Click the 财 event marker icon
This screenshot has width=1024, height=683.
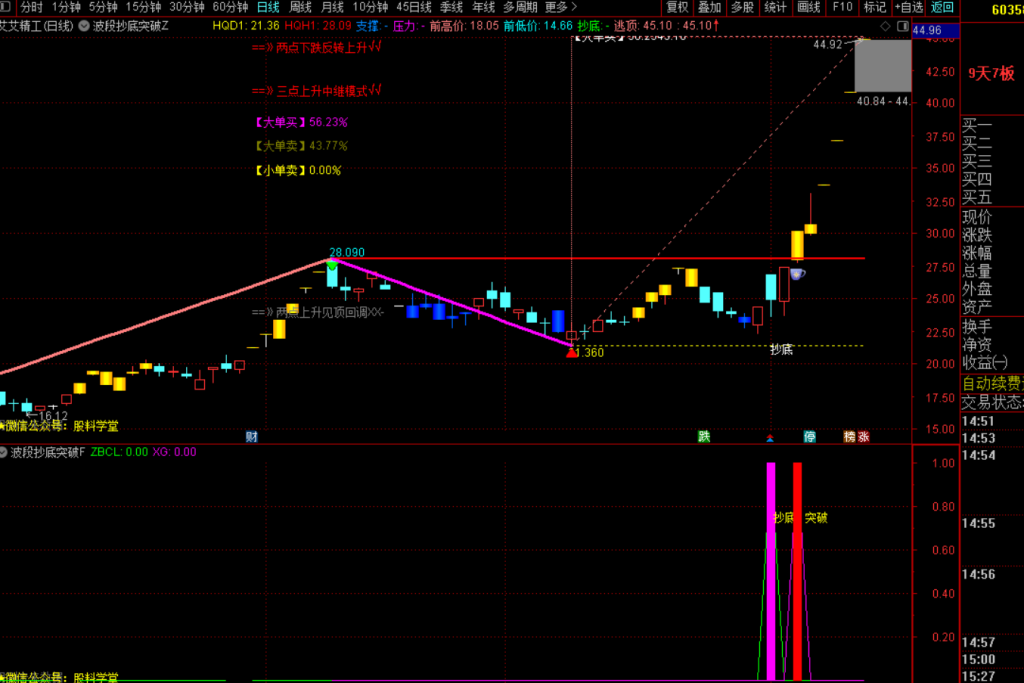(x=251, y=437)
